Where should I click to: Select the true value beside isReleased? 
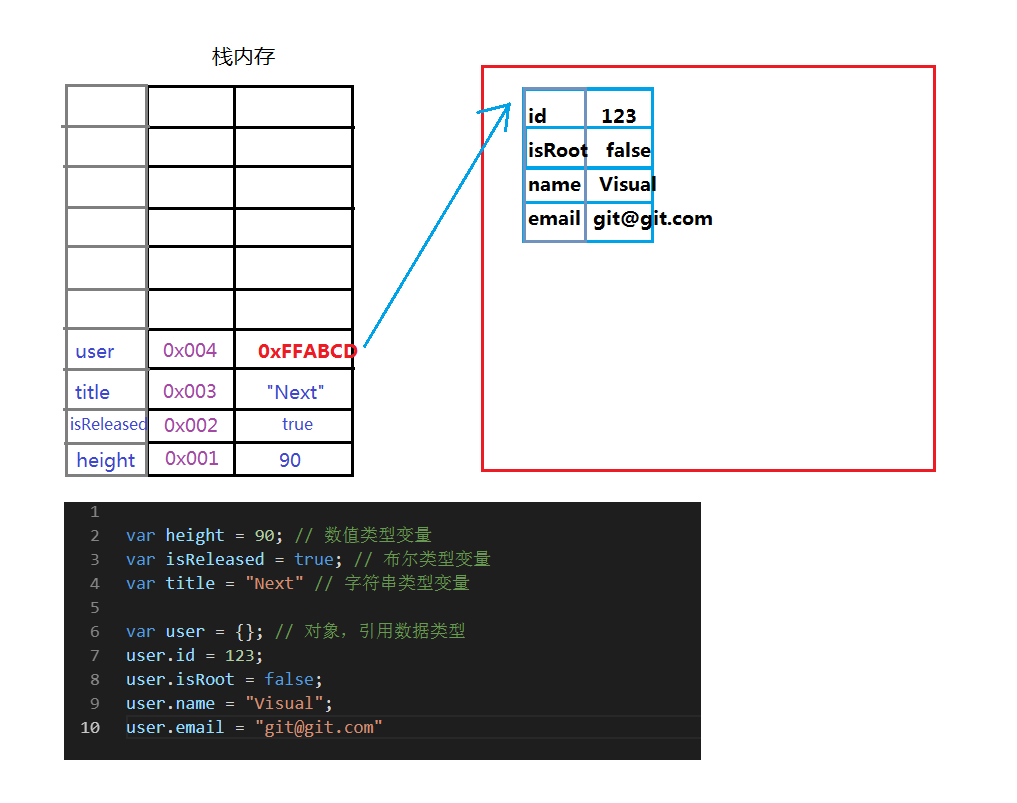(295, 424)
